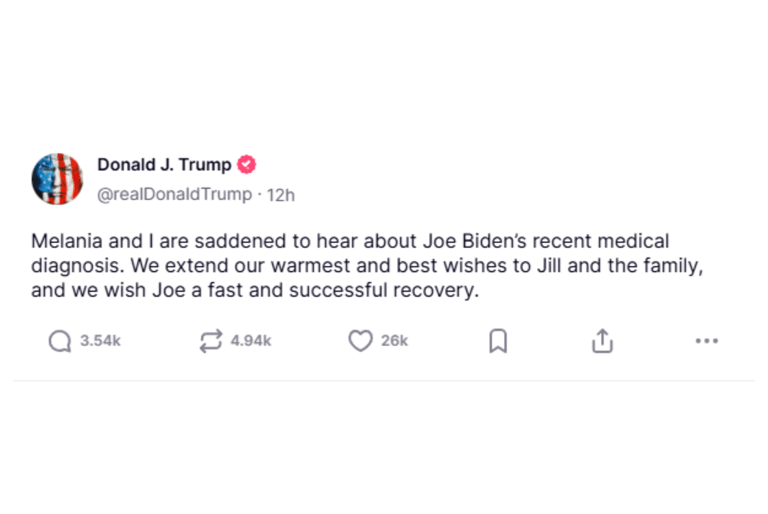Open Donald J. Trump display name
768x514 pixels.
(x=164, y=165)
